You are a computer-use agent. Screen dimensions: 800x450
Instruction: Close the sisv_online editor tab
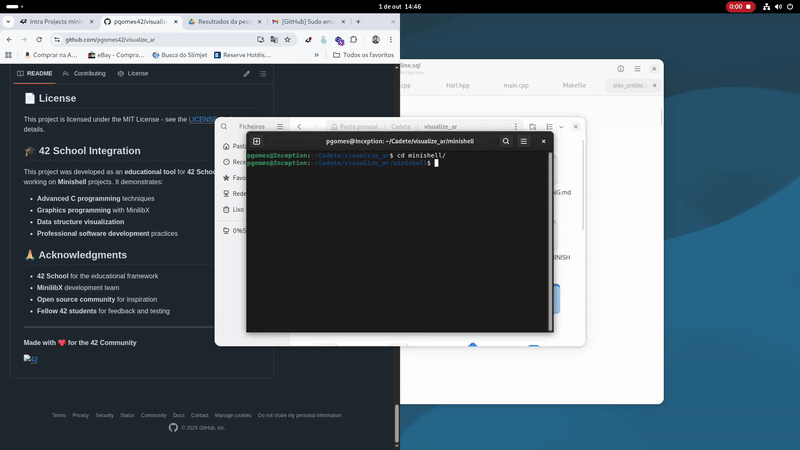pyautogui.click(x=654, y=85)
